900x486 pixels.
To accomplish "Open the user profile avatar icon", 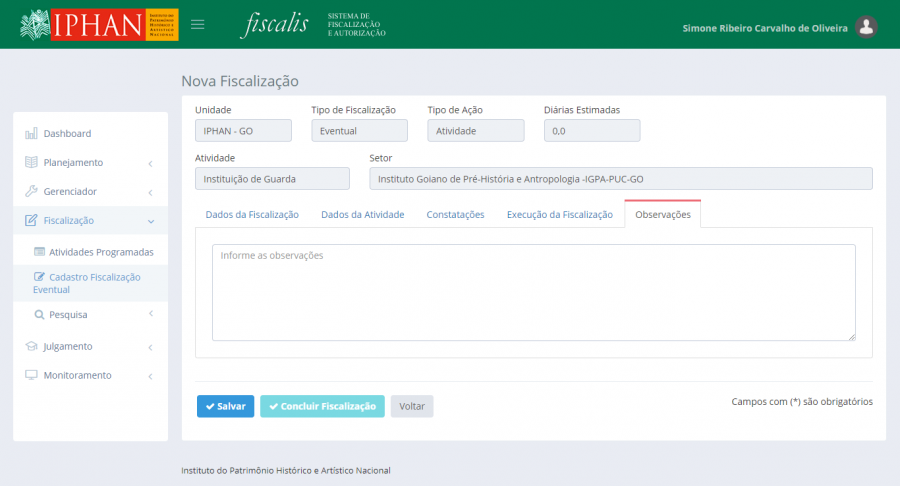I will click(x=867, y=28).
